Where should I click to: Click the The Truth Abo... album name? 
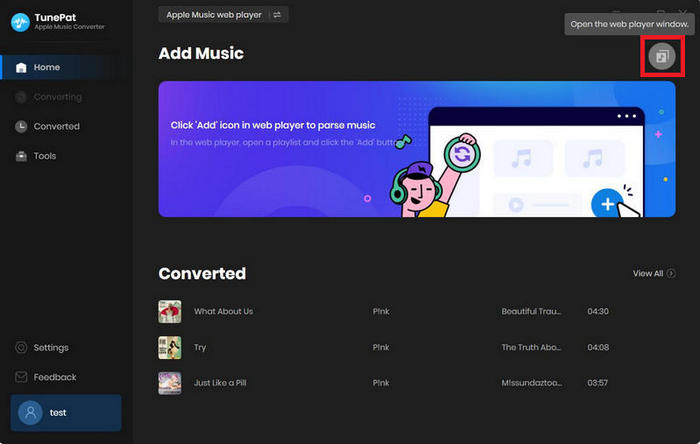(x=531, y=347)
